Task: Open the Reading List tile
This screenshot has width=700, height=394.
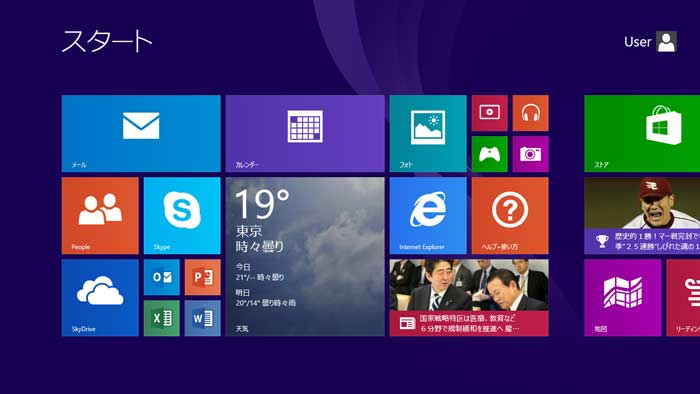Action: [683, 298]
